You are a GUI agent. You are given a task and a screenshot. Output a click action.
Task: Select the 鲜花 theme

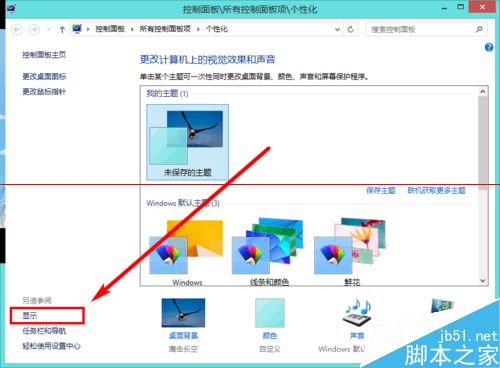click(x=351, y=252)
